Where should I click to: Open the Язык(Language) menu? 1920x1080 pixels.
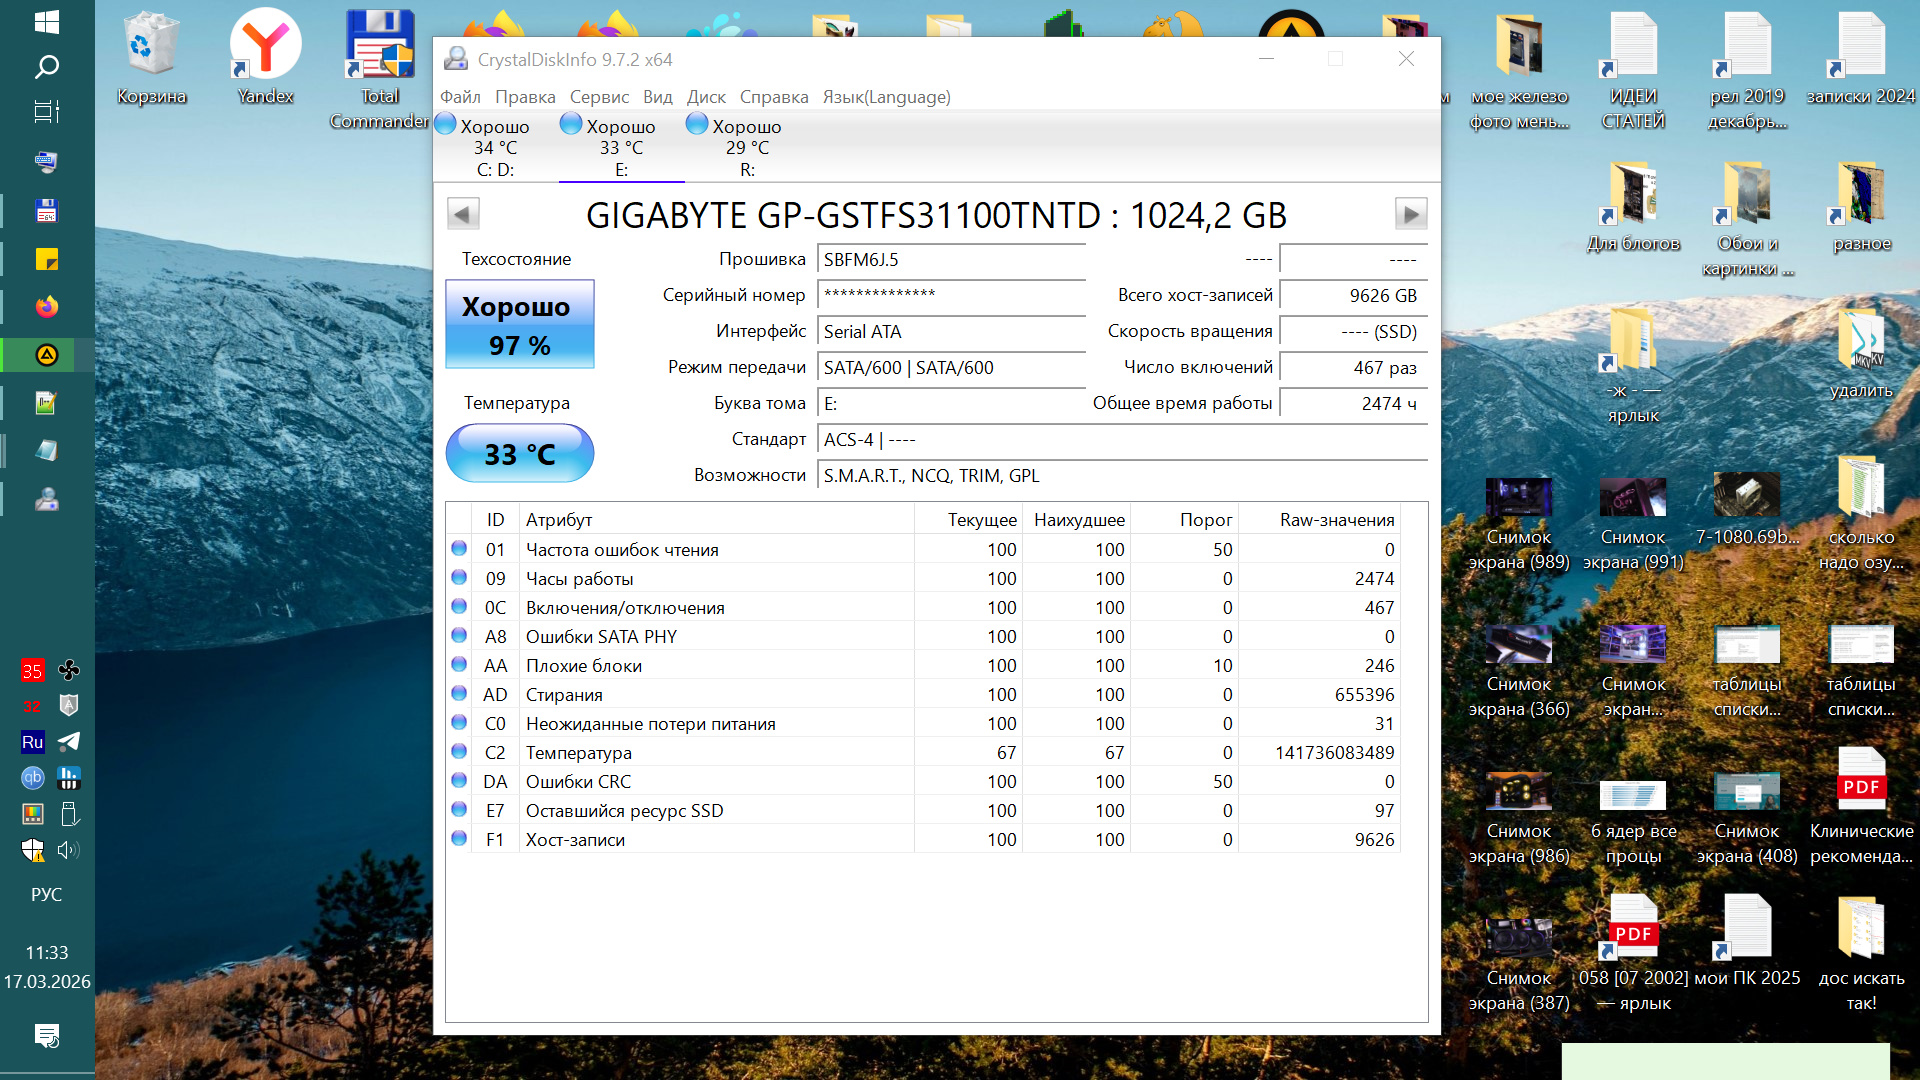click(x=886, y=97)
